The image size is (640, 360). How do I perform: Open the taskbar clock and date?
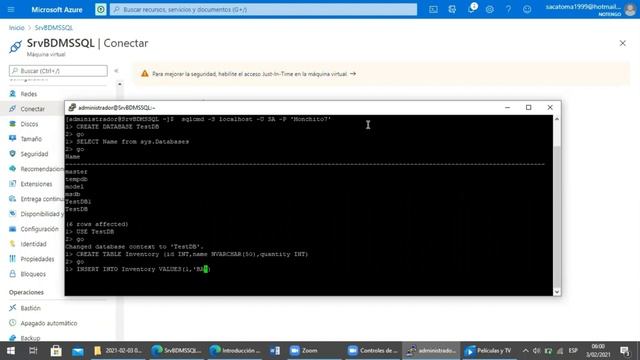point(598,351)
